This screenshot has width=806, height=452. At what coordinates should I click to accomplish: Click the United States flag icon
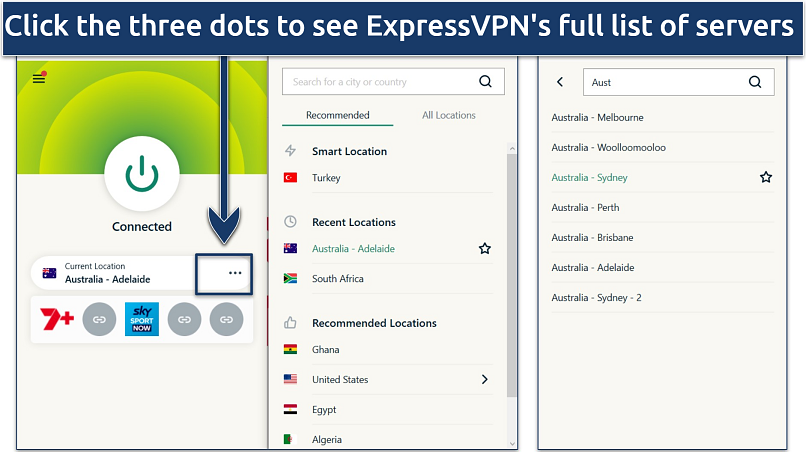click(x=290, y=379)
